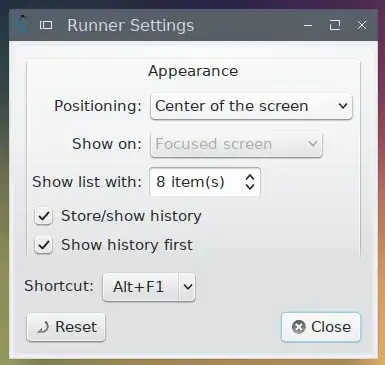Click the Alt+F1 shortcut button
Viewport: 385px width, 365px height.
point(141,287)
